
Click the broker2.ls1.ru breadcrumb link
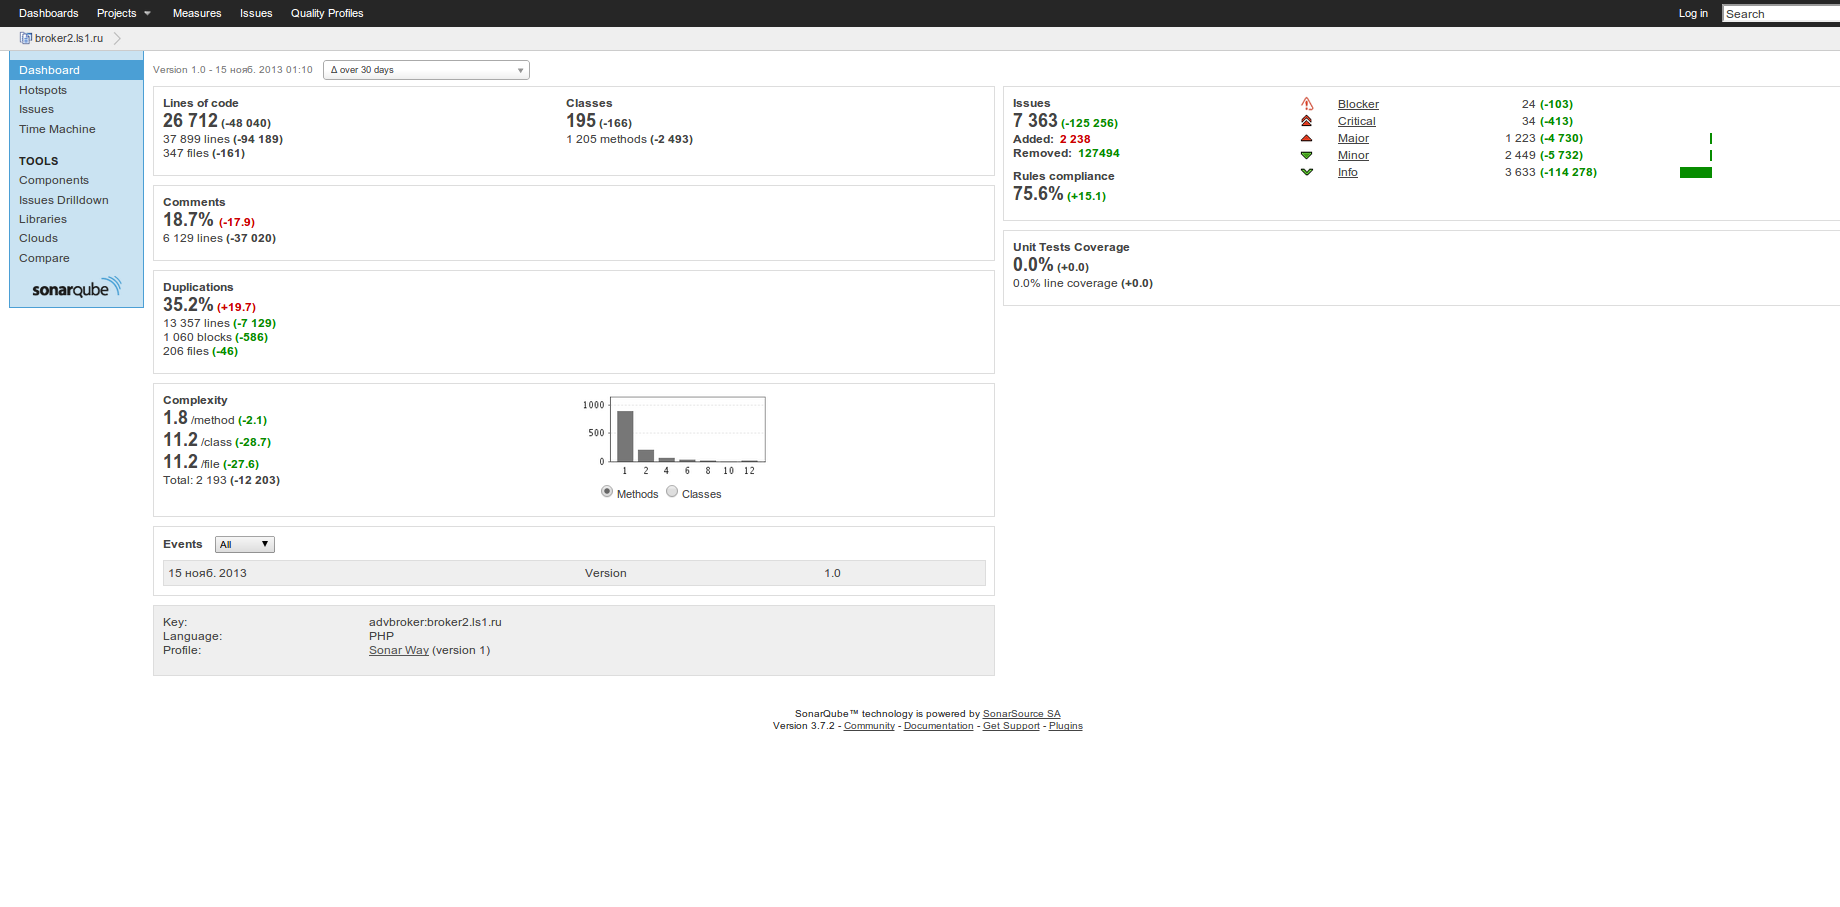pos(69,38)
